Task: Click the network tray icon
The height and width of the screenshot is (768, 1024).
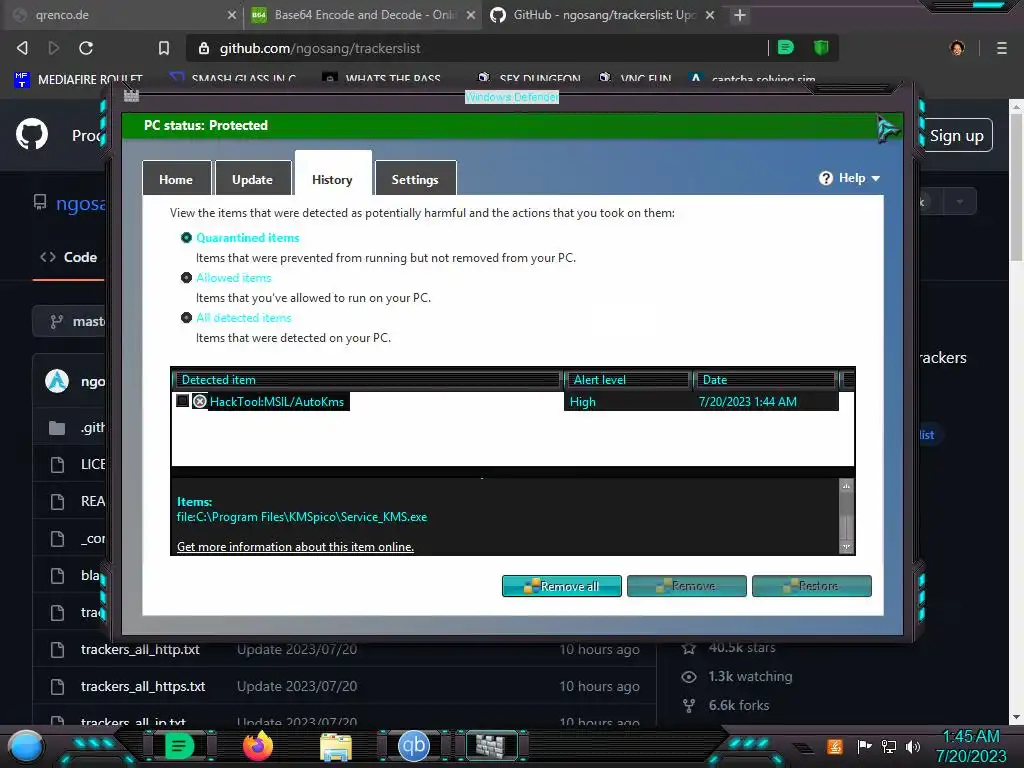Action: pos(889,746)
